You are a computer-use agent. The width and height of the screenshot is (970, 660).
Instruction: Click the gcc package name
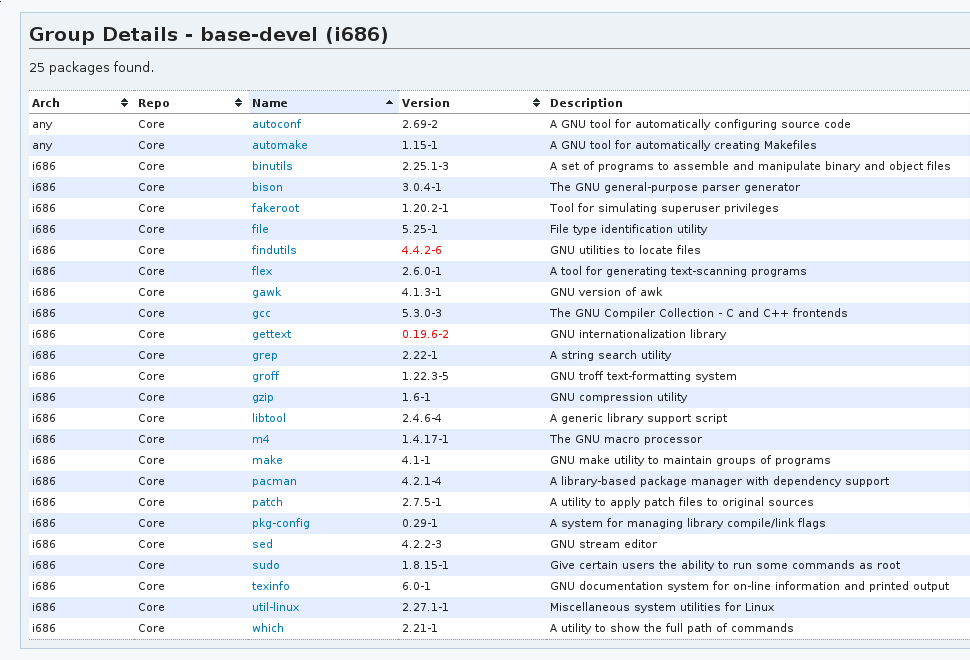click(x=261, y=313)
